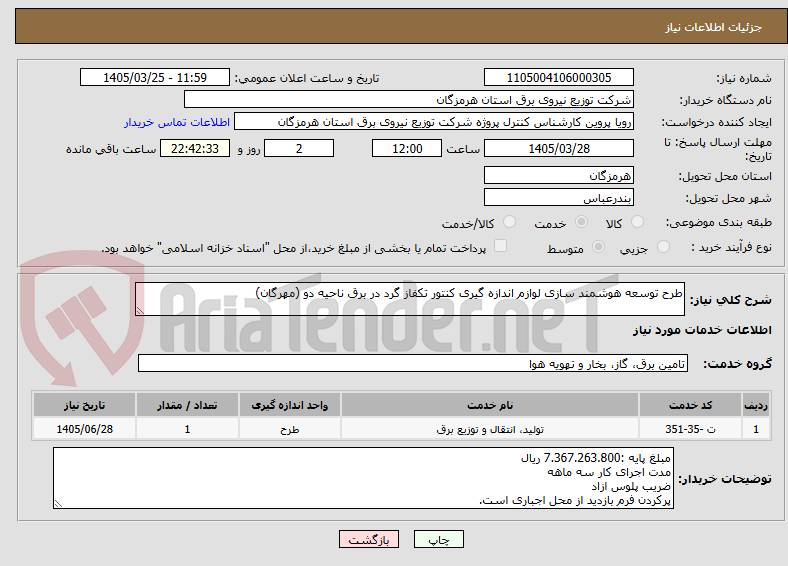
Task: Click the resize handle of description box
Action: (x=140, y=311)
